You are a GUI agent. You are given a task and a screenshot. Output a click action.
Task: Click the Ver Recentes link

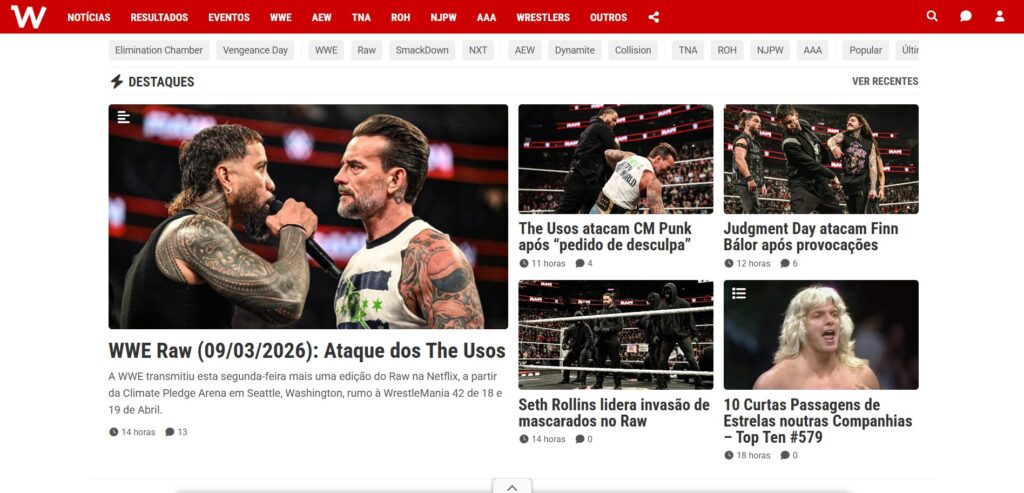tap(885, 82)
